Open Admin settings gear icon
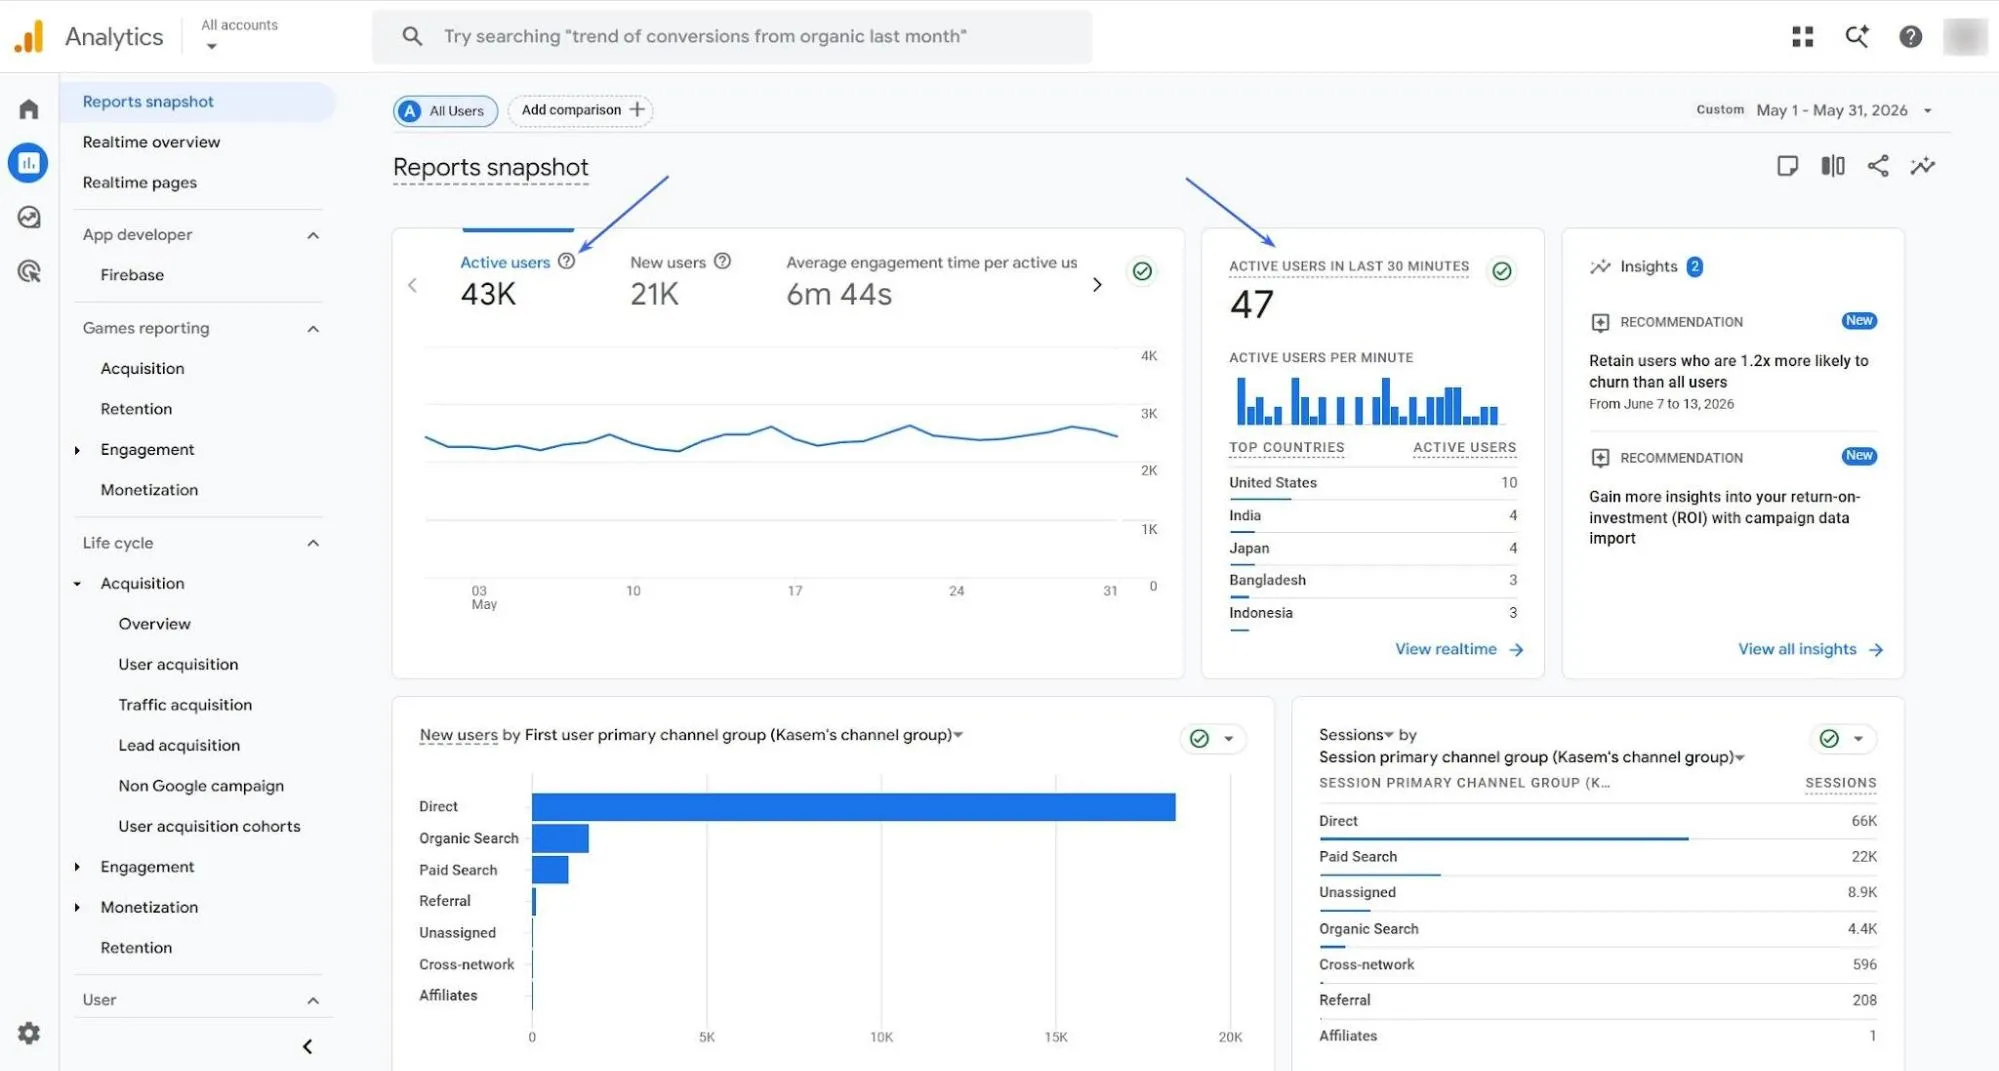The image size is (1999, 1071). pyautogui.click(x=29, y=1033)
